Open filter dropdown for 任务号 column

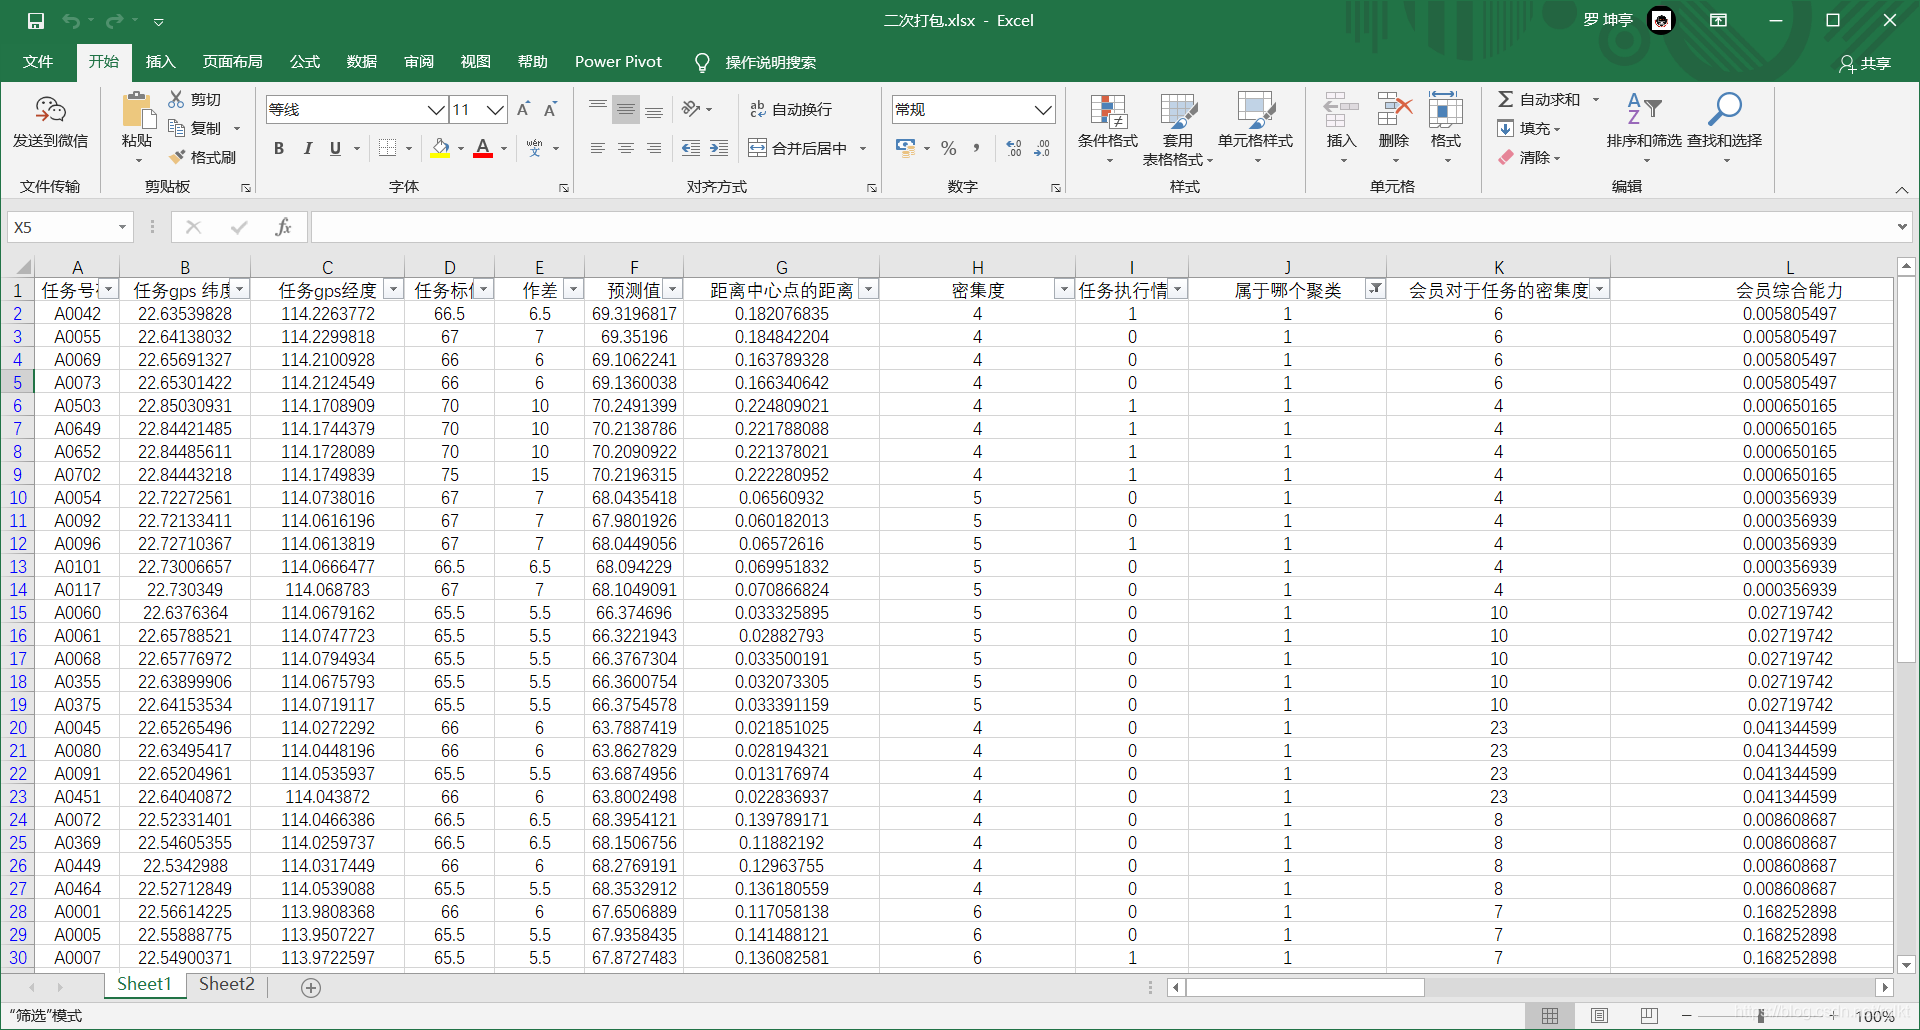pos(108,290)
